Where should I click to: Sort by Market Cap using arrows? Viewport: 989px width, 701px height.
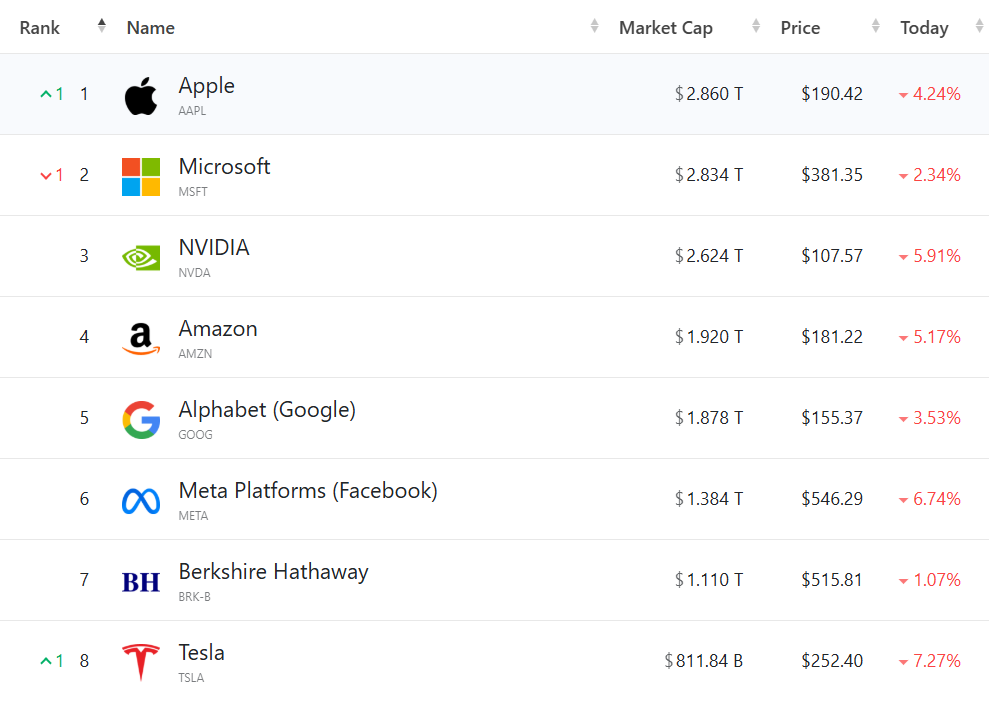click(x=756, y=27)
